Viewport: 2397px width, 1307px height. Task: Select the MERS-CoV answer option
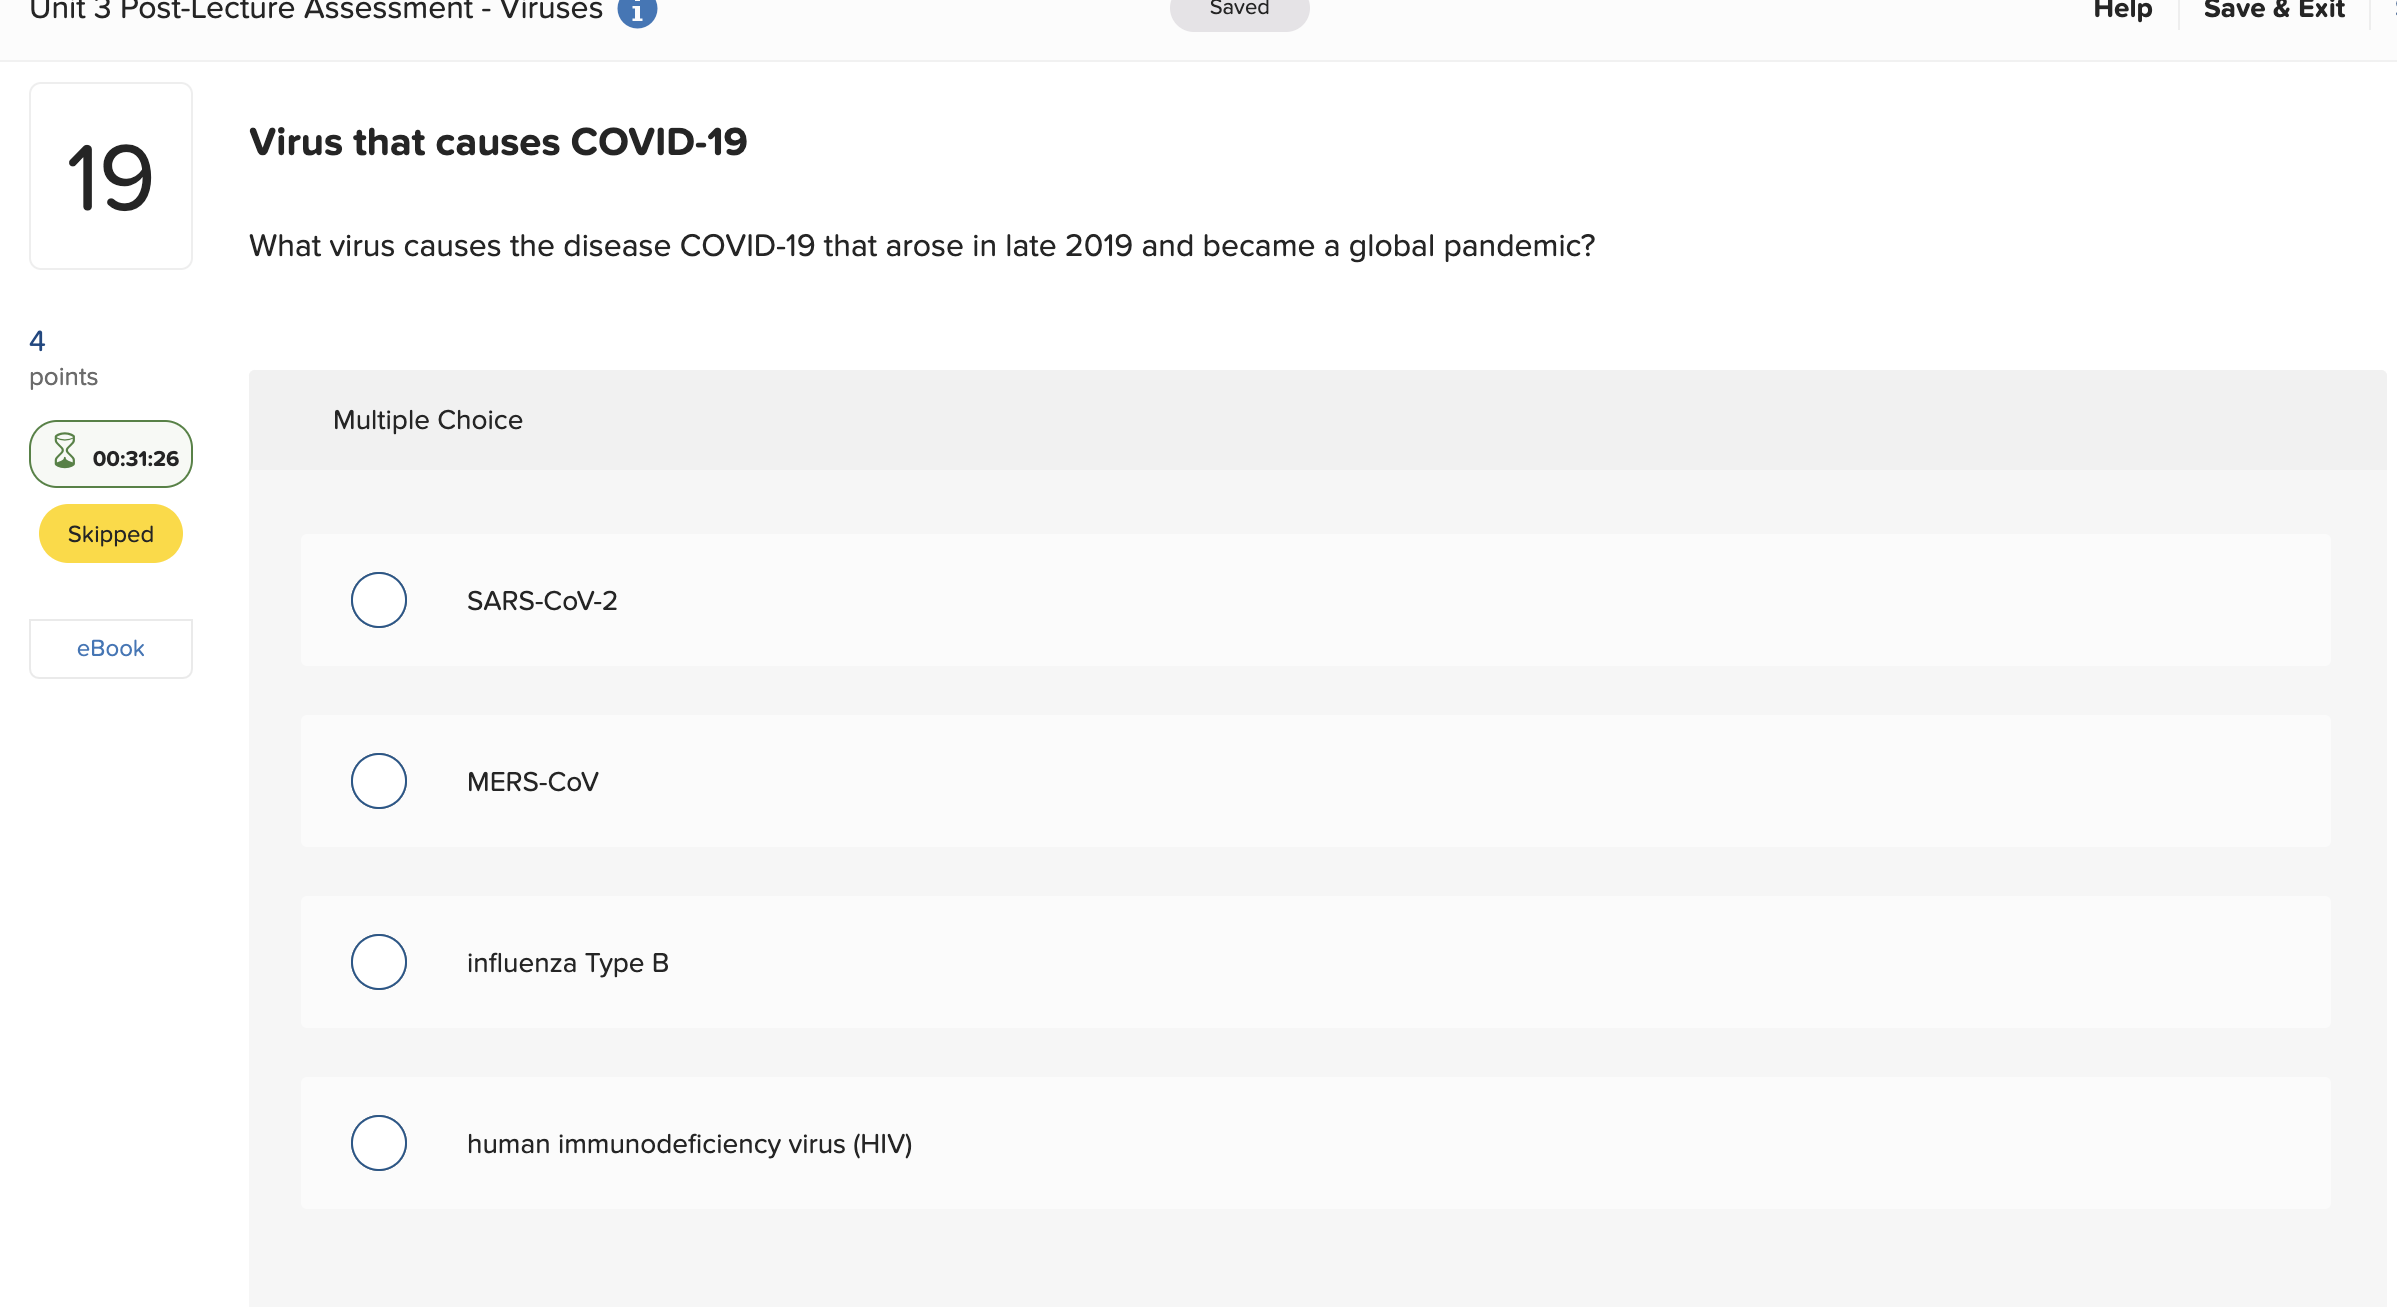point(378,781)
